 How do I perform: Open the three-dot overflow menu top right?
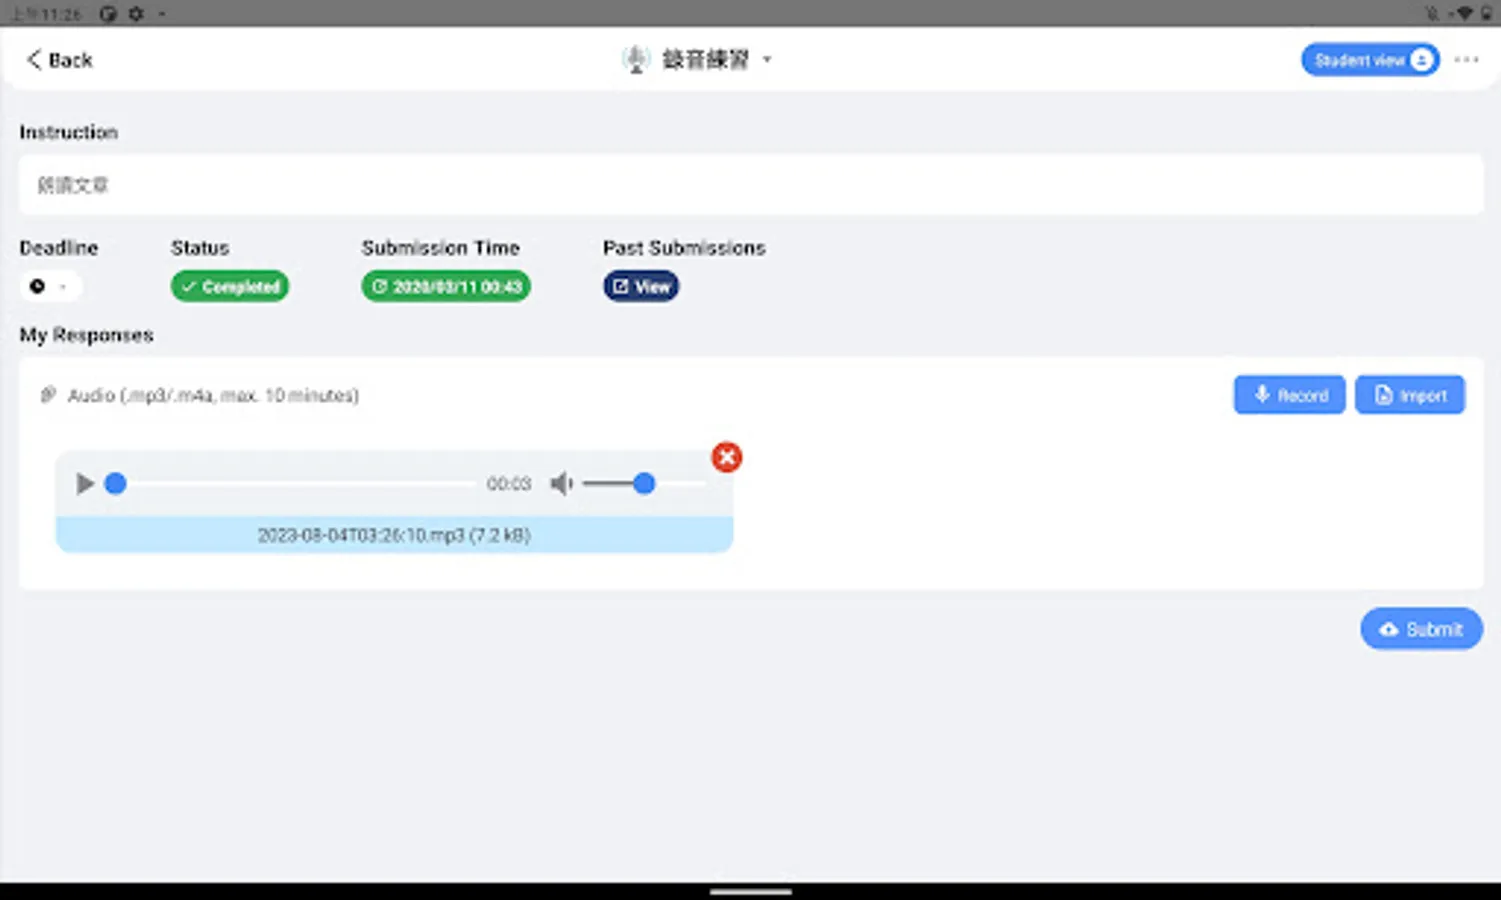pos(1466,59)
